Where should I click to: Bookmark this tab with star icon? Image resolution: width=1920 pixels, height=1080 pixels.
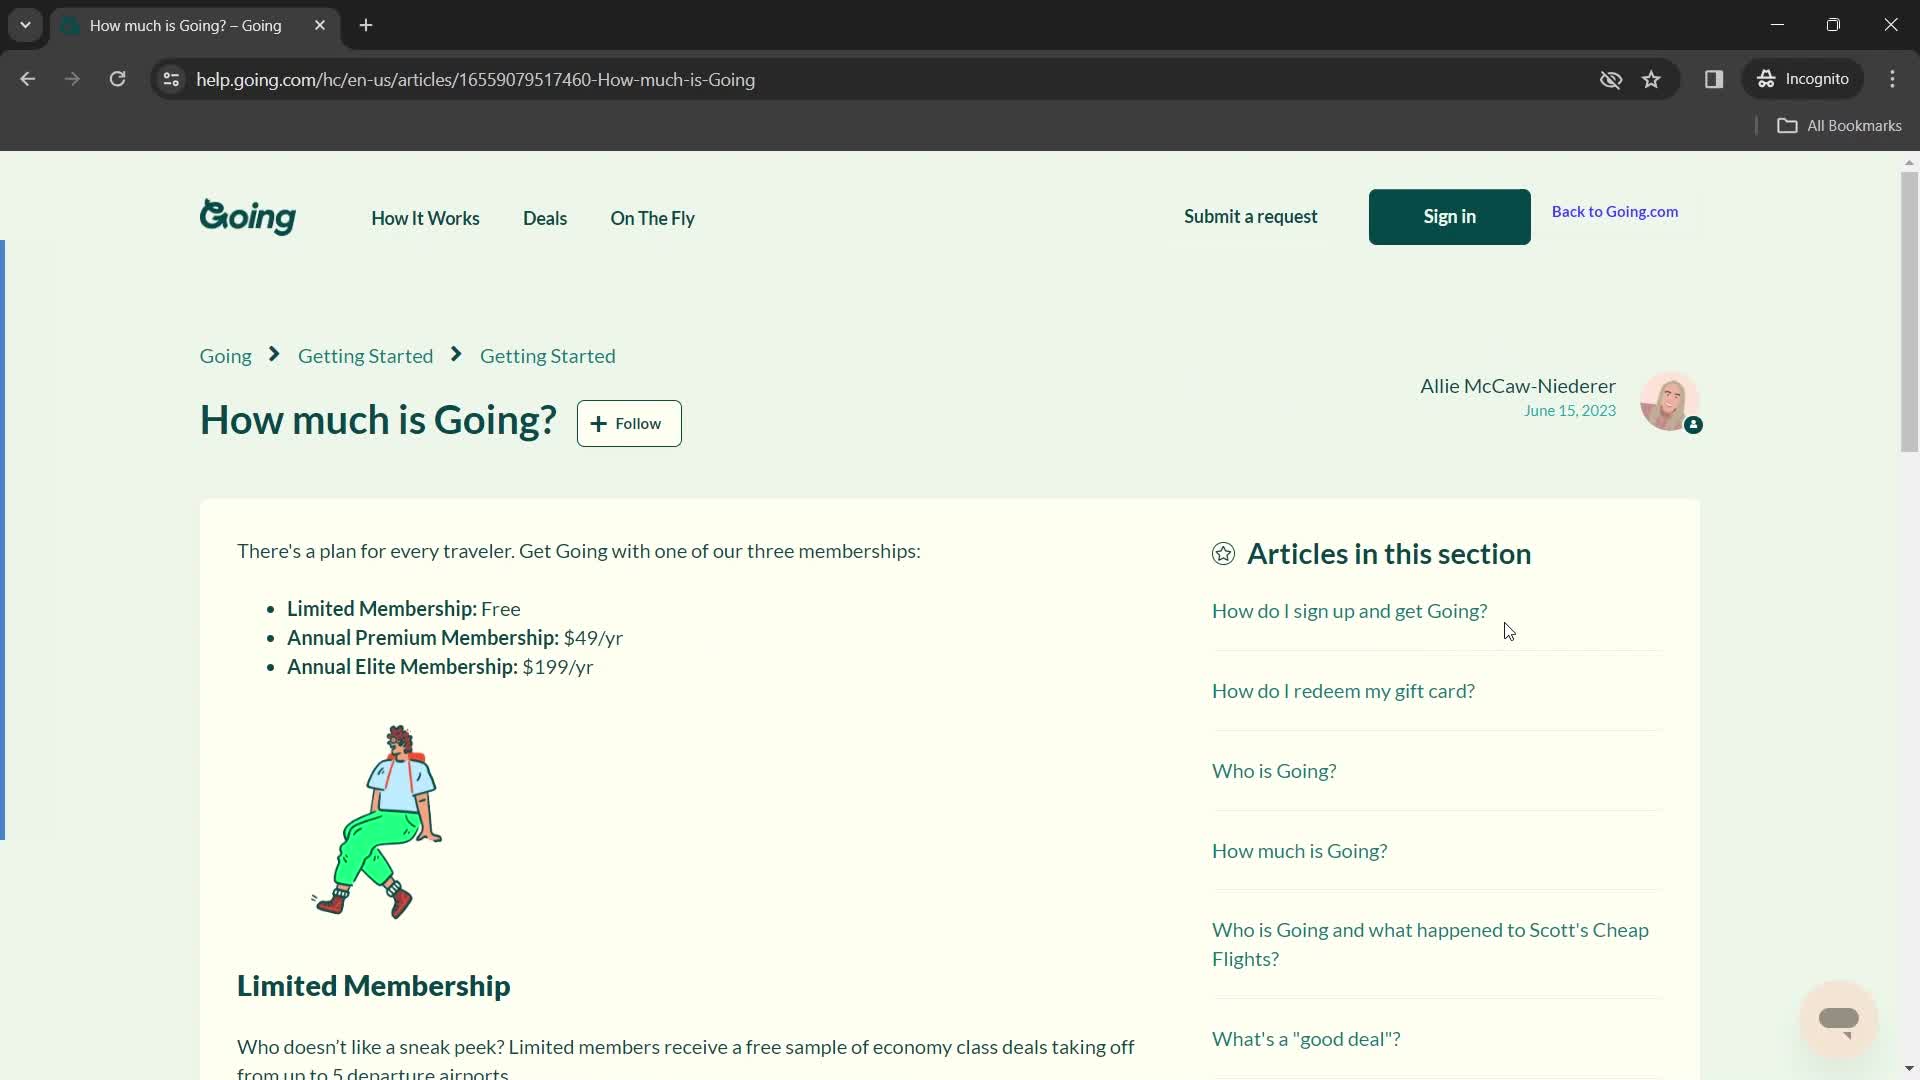(1651, 79)
